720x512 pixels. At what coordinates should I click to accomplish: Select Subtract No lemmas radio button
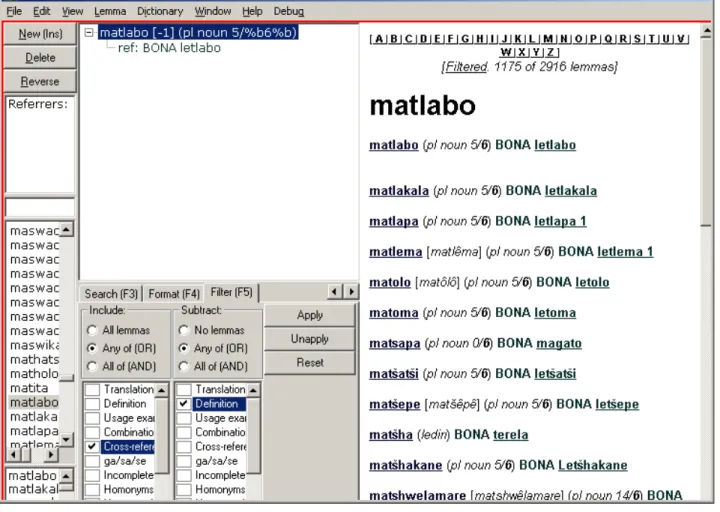(x=184, y=331)
